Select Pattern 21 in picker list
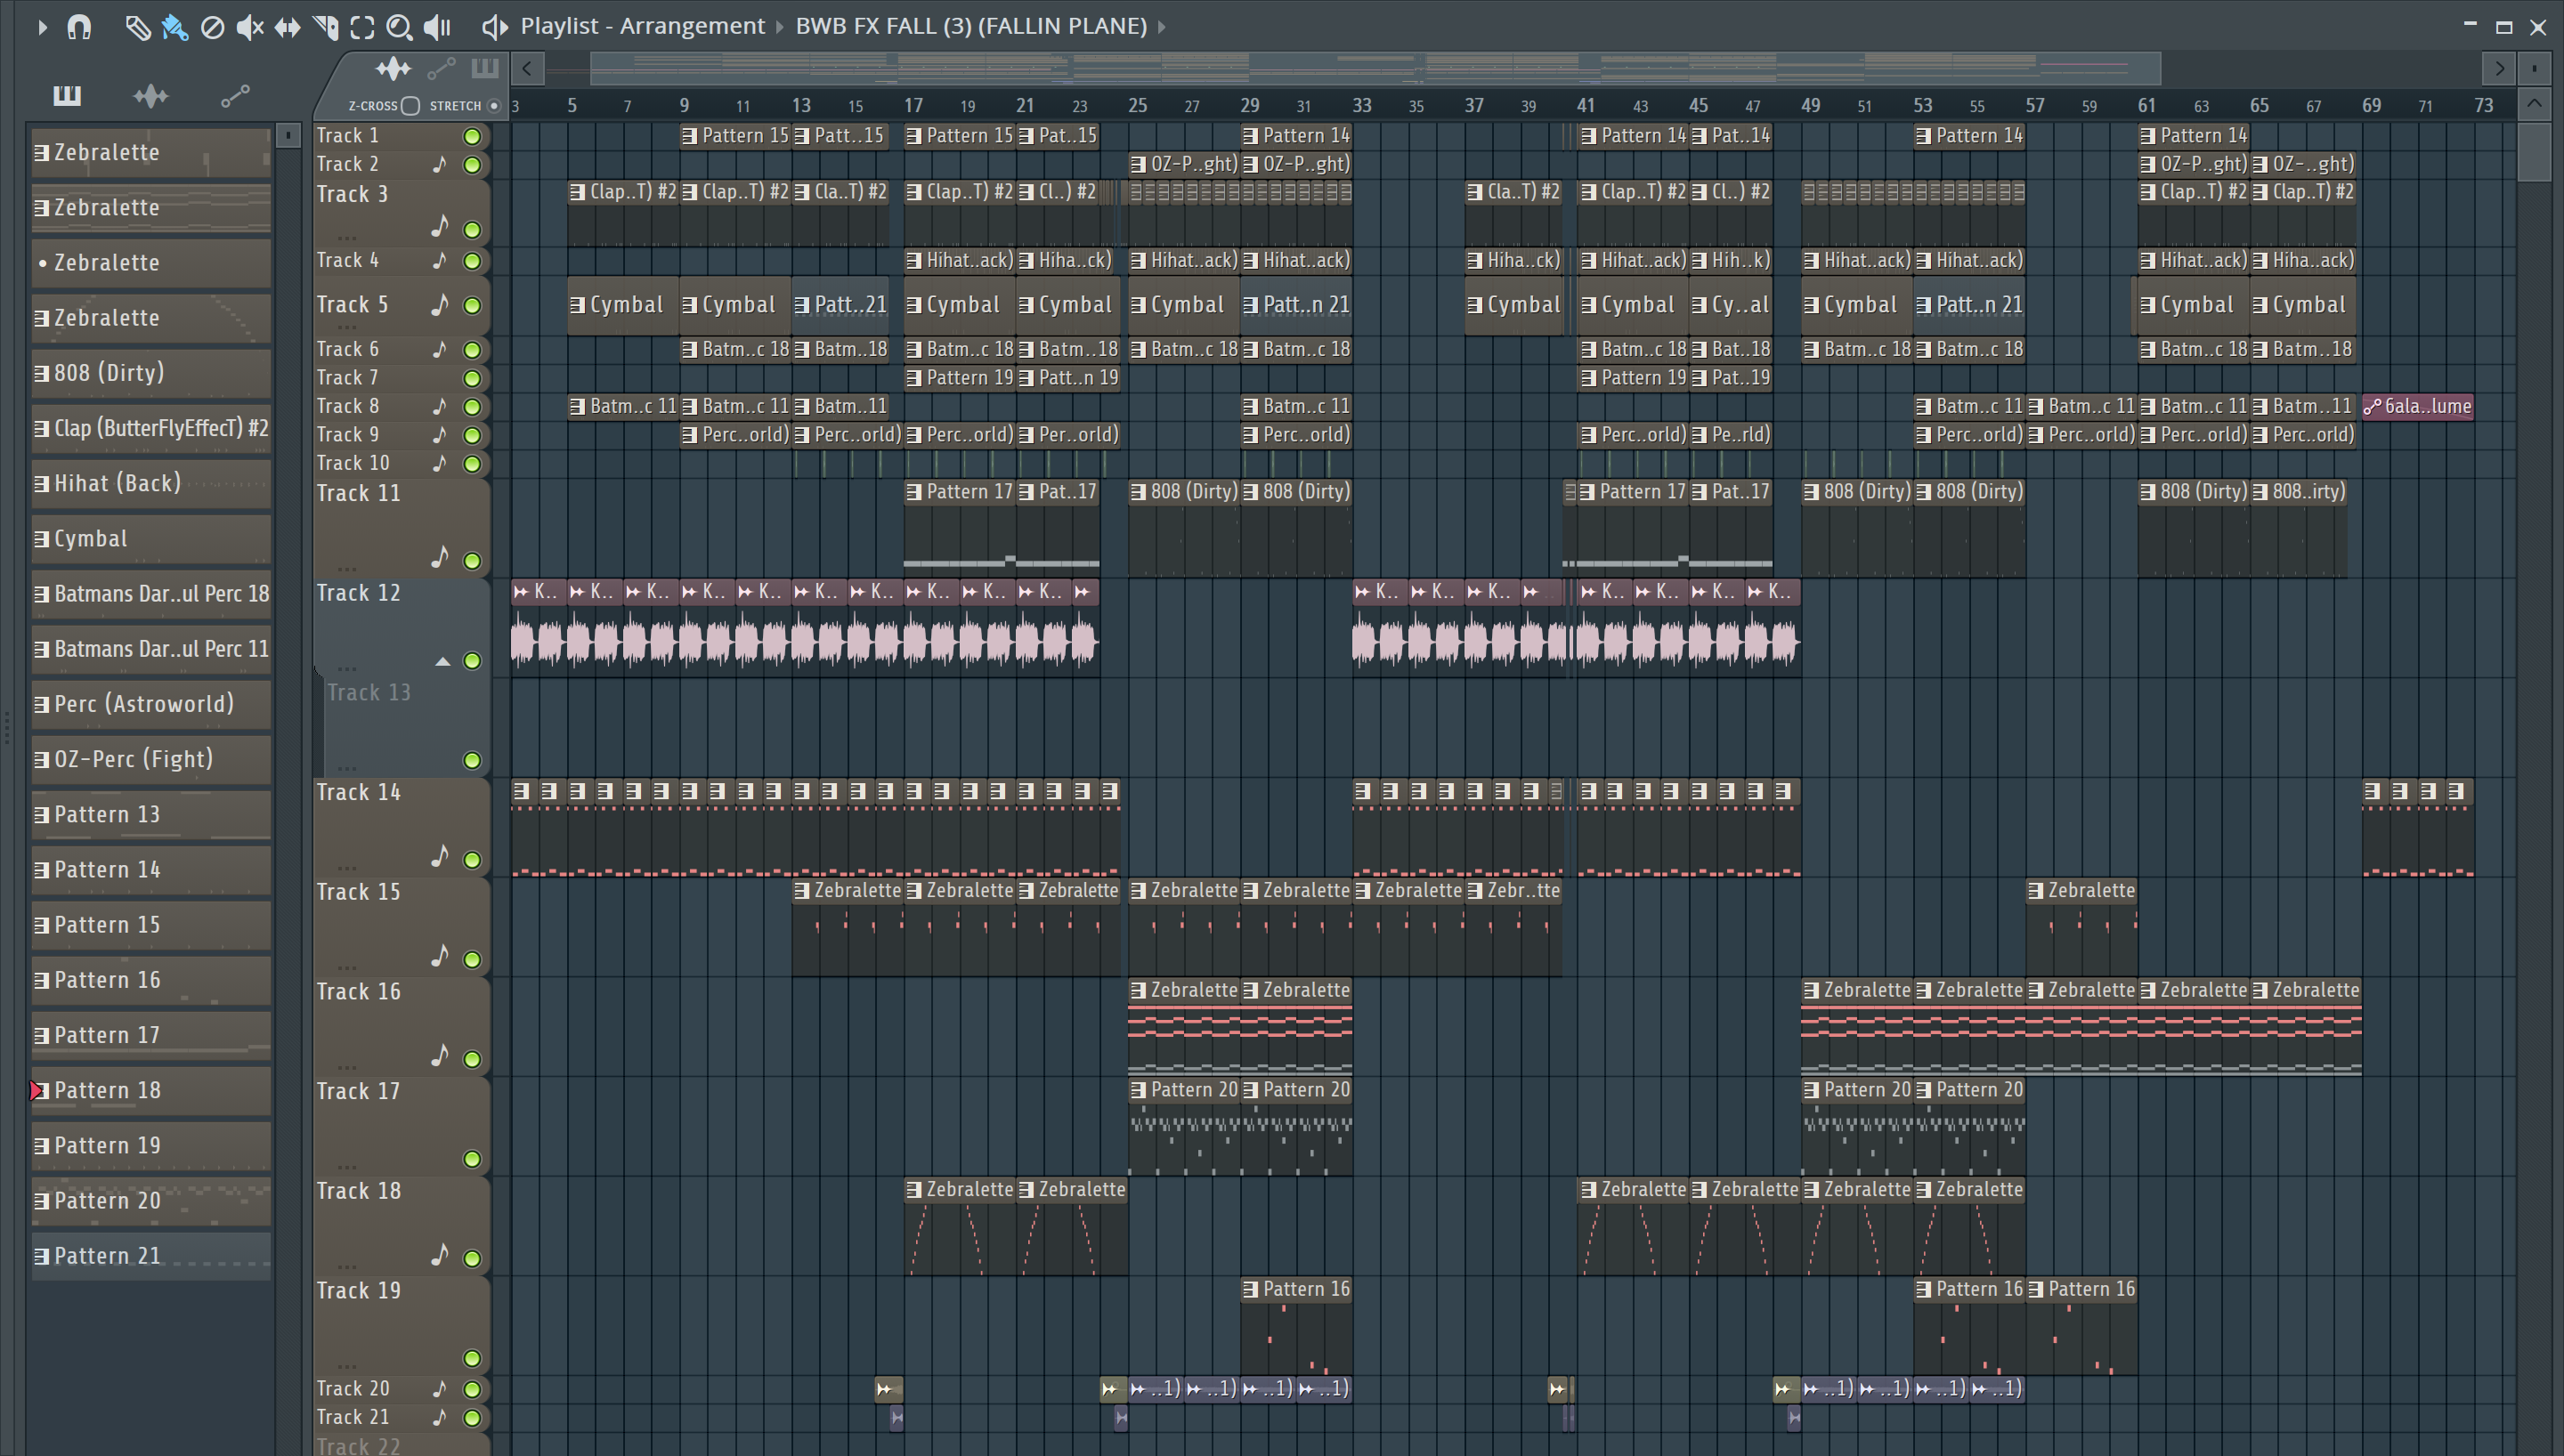 click(151, 1256)
